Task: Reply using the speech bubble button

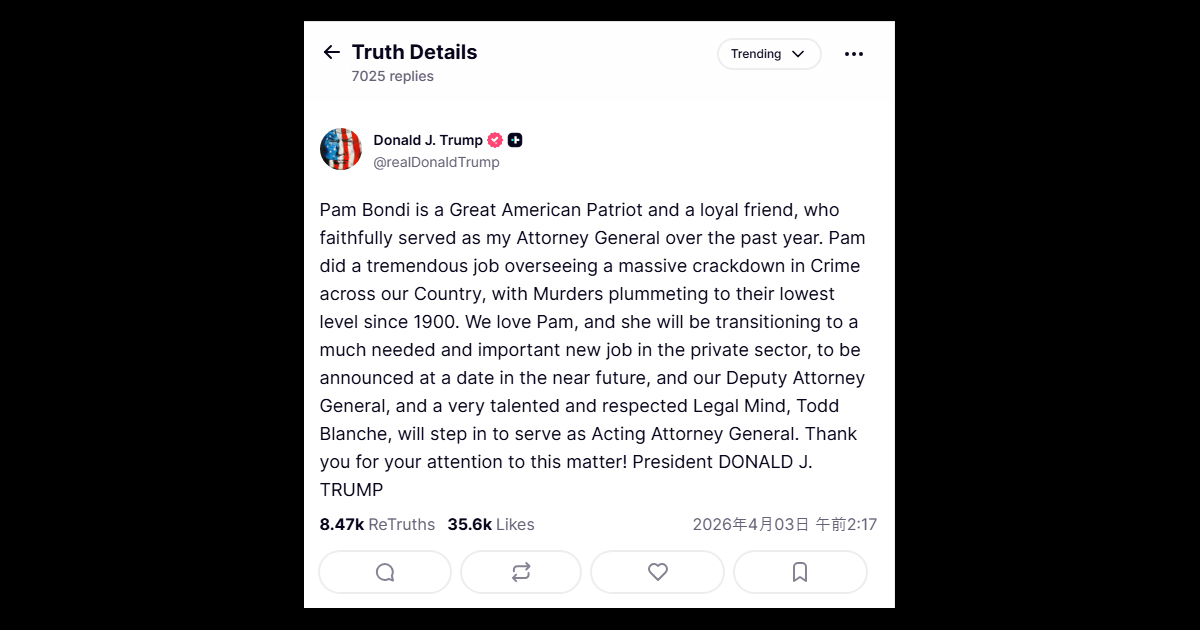Action: (385, 572)
